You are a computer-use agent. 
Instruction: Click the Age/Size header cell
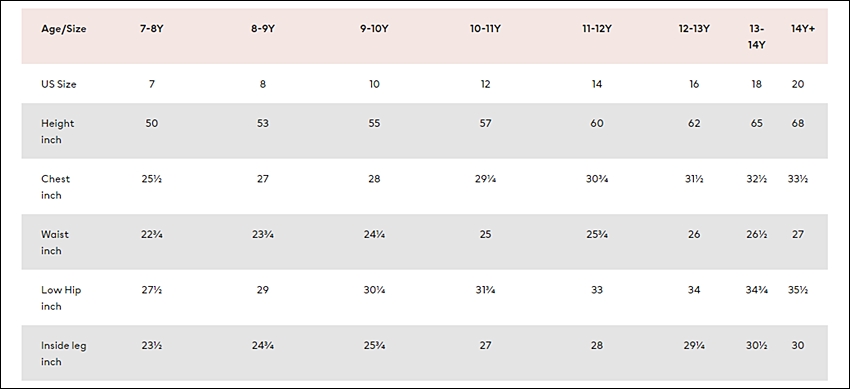click(63, 29)
